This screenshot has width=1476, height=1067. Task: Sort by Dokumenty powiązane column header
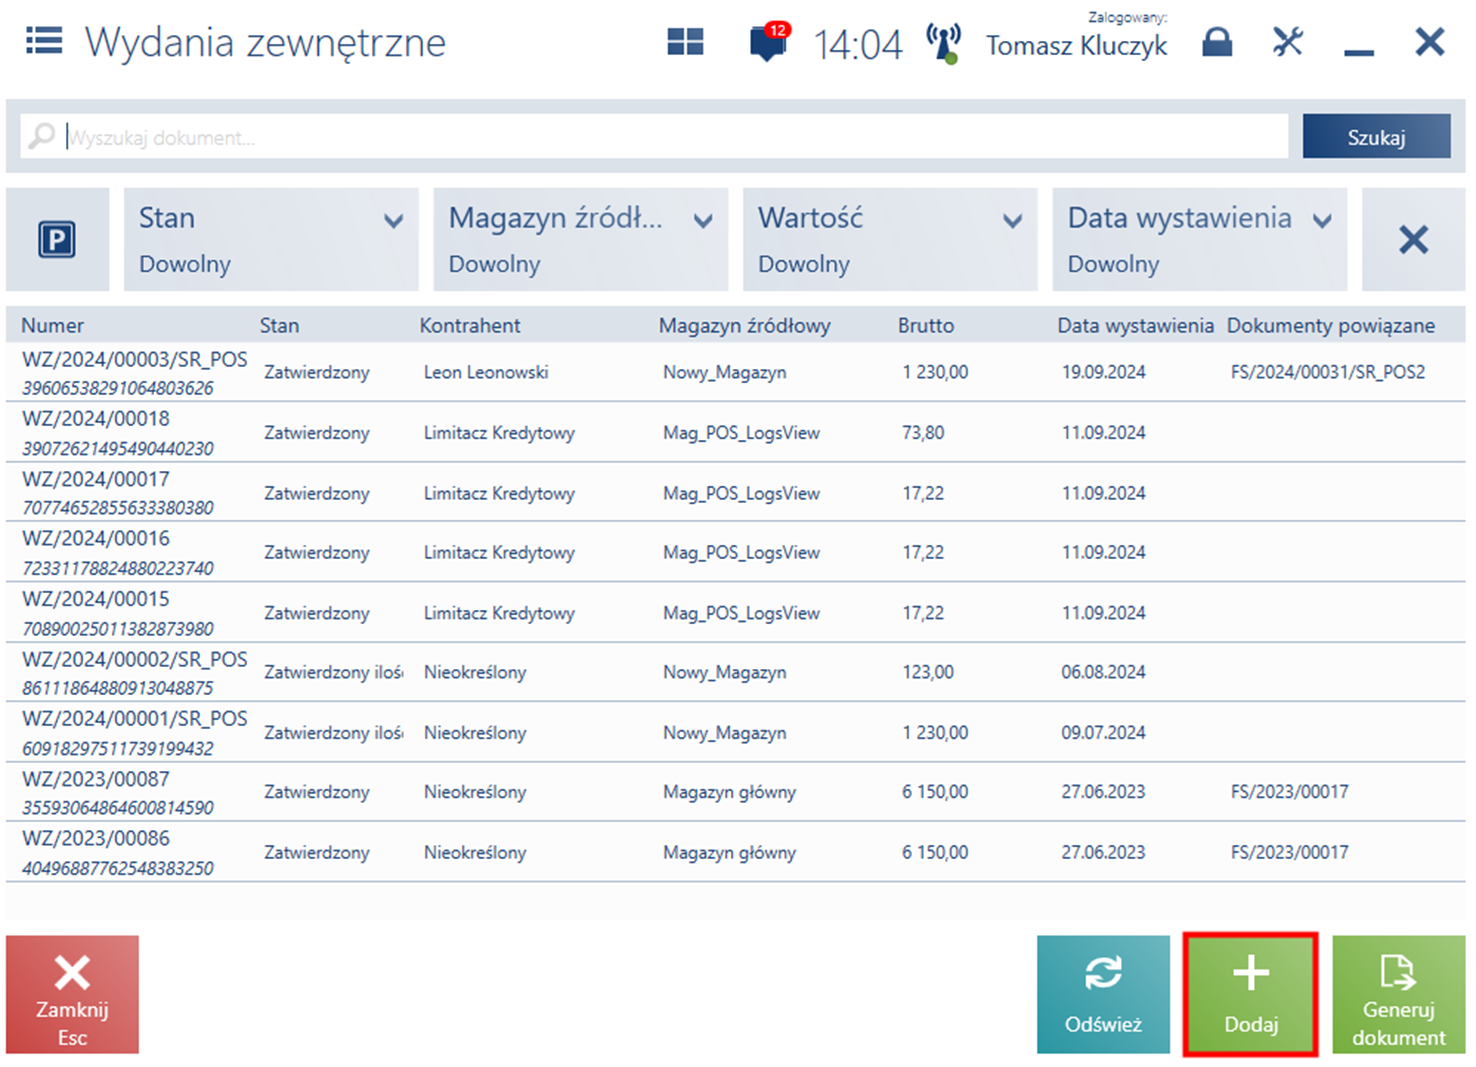[1330, 326]
